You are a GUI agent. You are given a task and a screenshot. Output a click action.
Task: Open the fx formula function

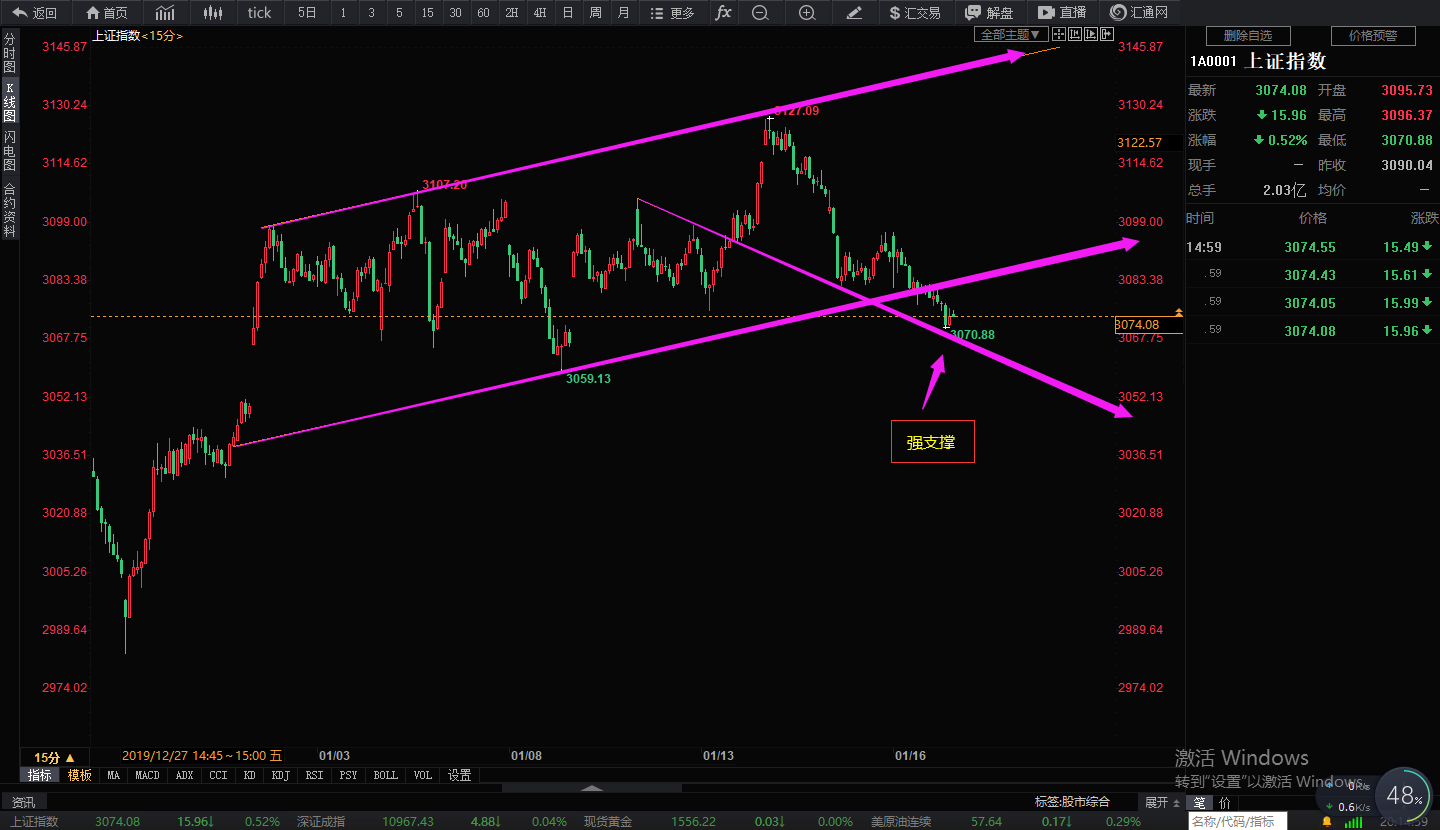(723, 13)
